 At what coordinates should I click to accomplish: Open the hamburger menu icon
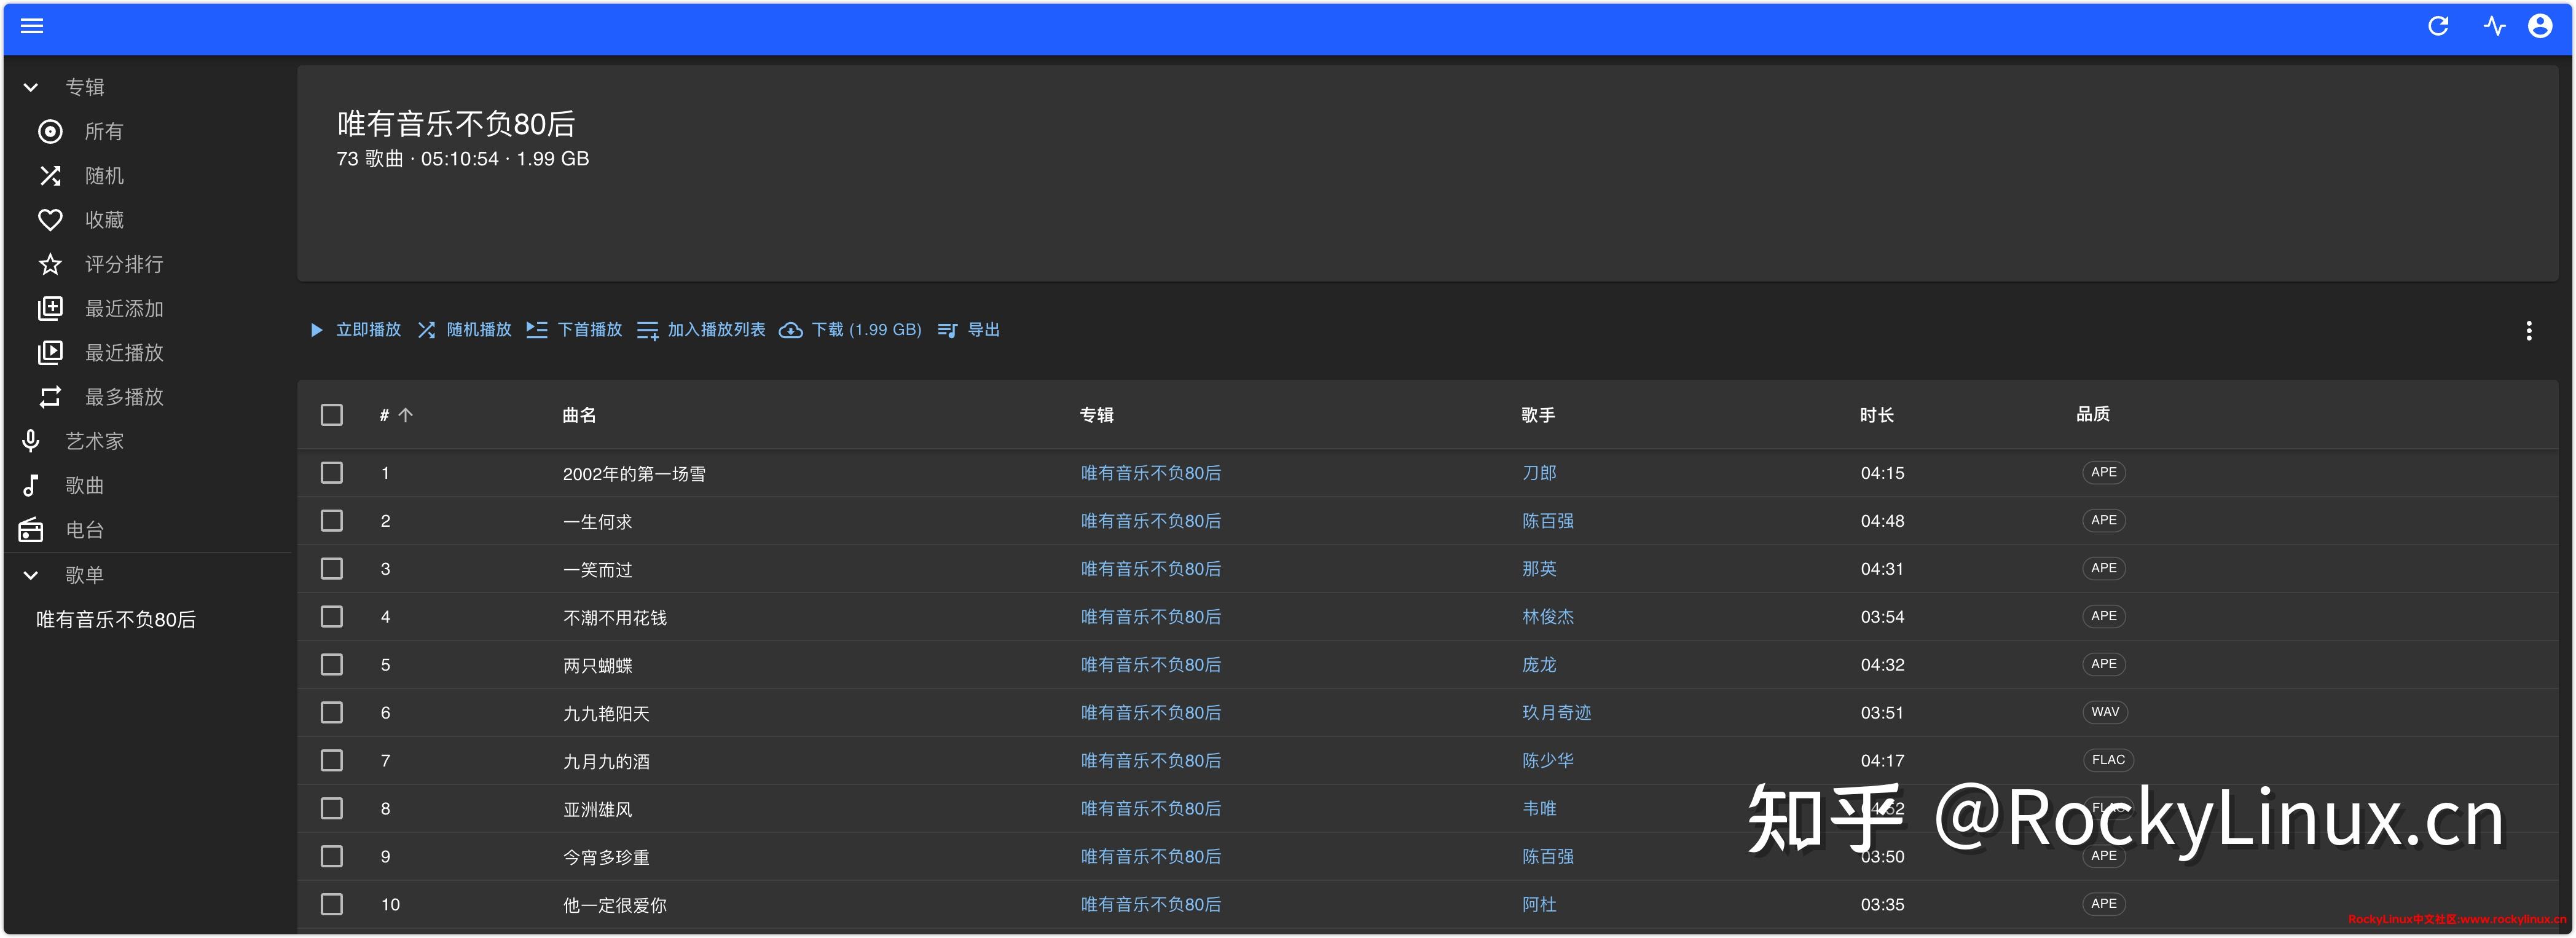32,26
